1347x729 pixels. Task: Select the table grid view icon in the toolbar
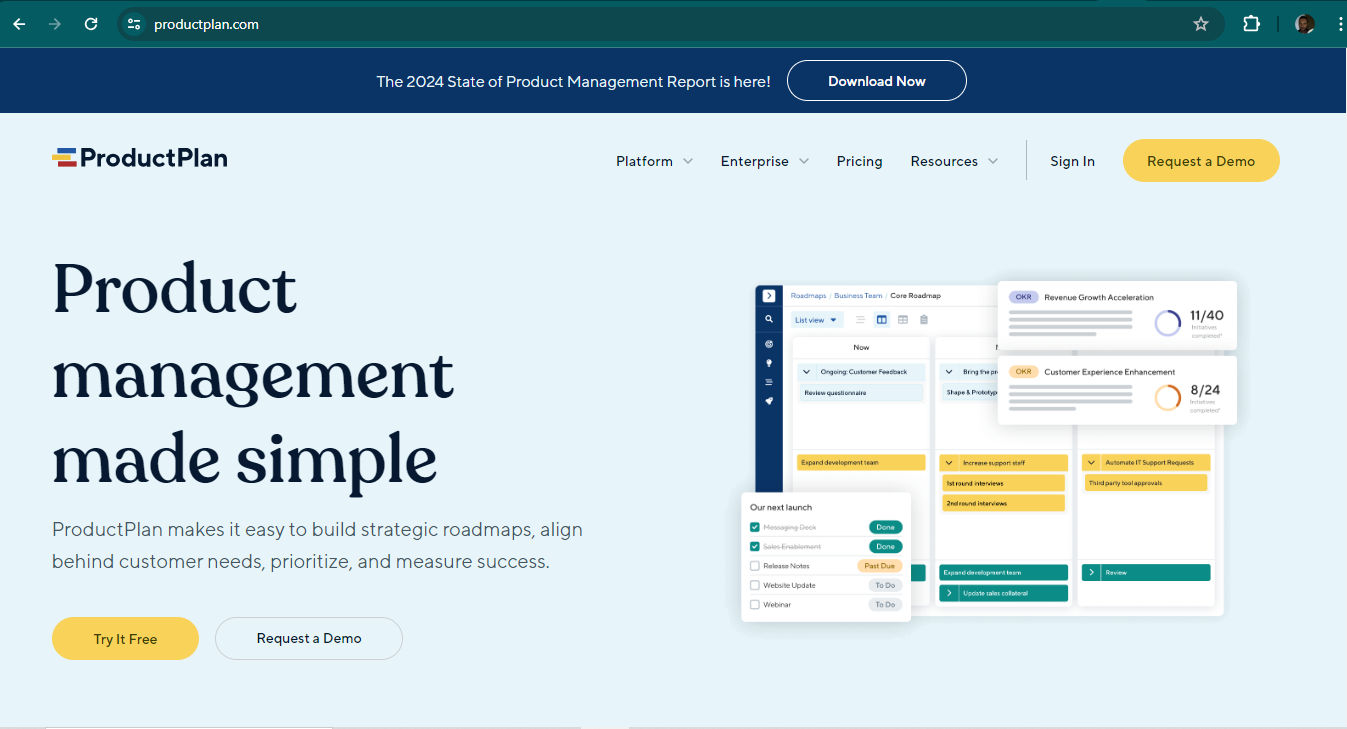(902, 320)
